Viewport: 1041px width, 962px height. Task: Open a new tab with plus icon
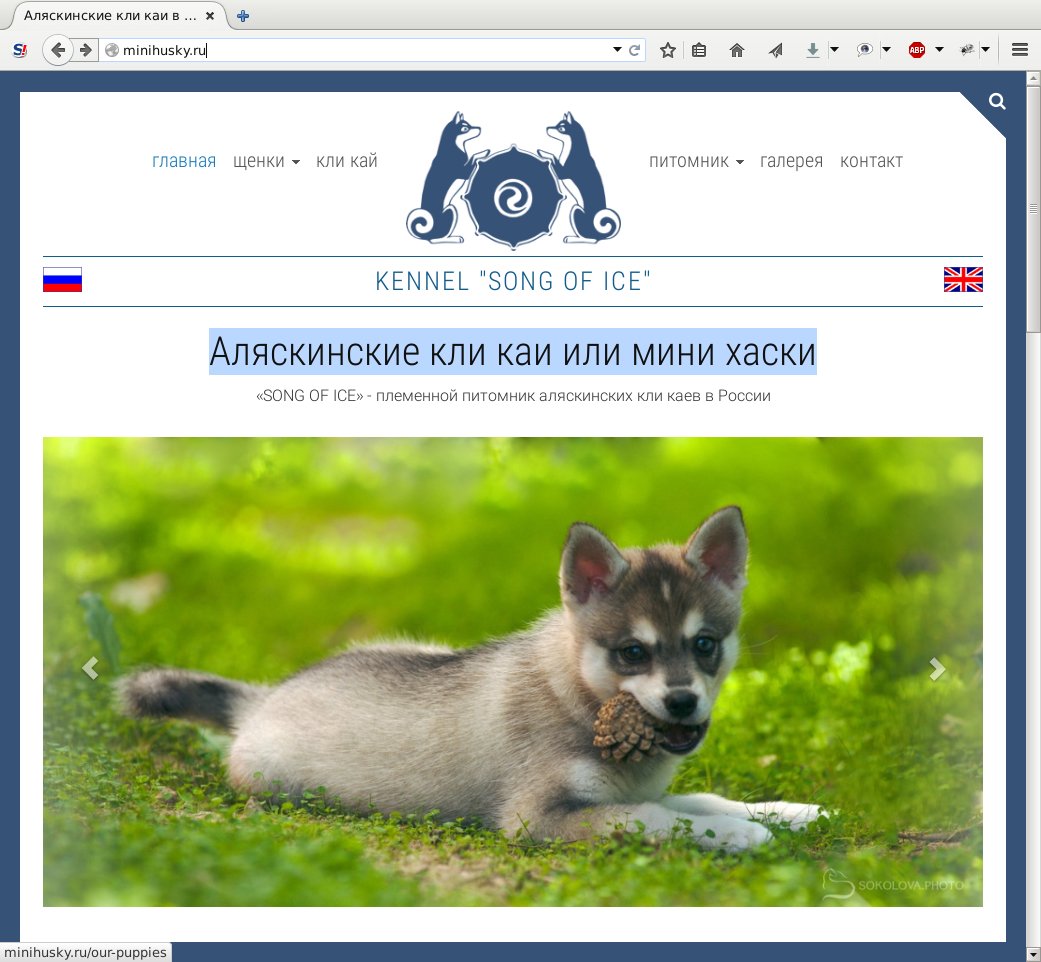coord(243,16)
